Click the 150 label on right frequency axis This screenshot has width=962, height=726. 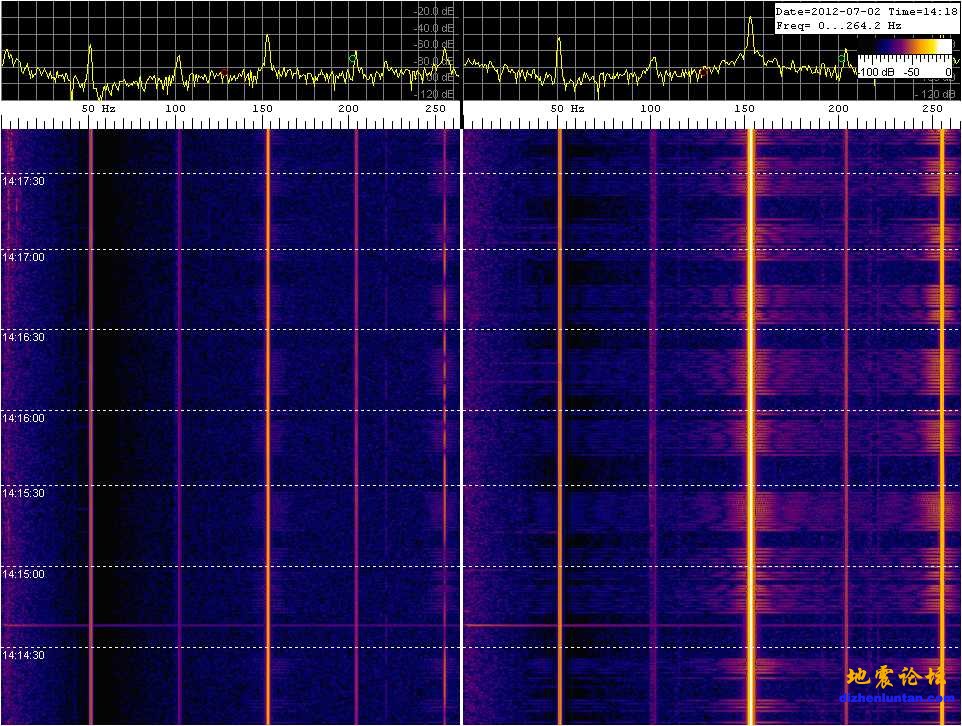[x=744, y=109]
